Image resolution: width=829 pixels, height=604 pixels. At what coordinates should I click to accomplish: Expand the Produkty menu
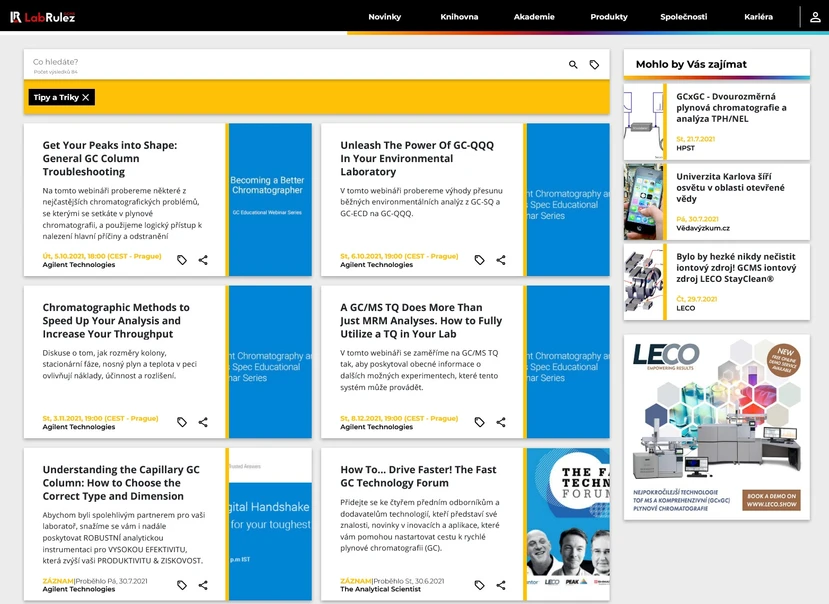pyautogui.click(x=609, y=17)
